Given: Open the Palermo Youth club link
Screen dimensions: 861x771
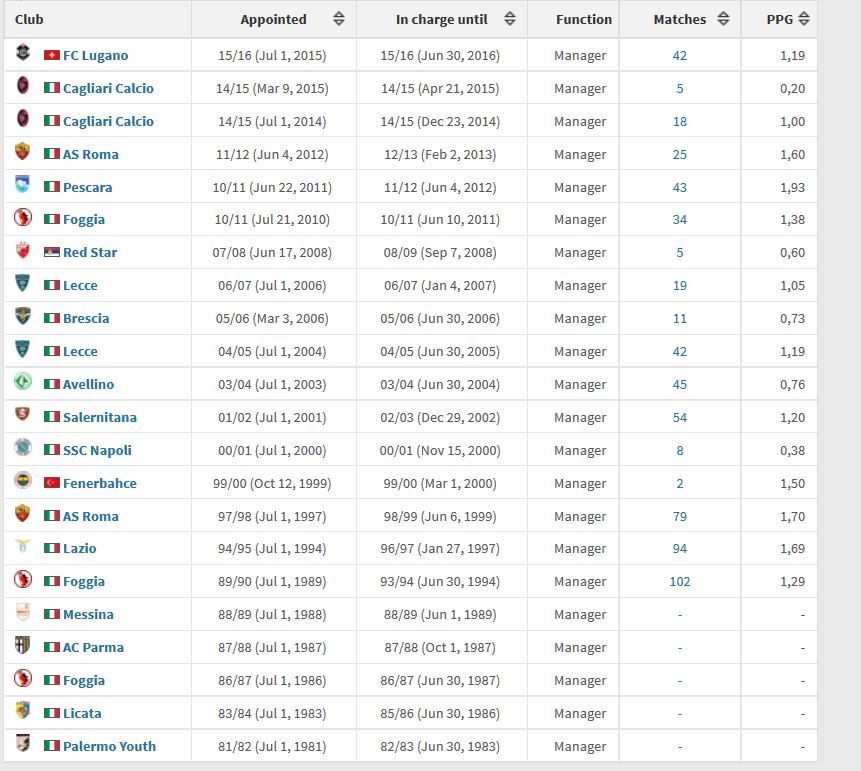Looking at the screenshot, I should tap(109, 746).
